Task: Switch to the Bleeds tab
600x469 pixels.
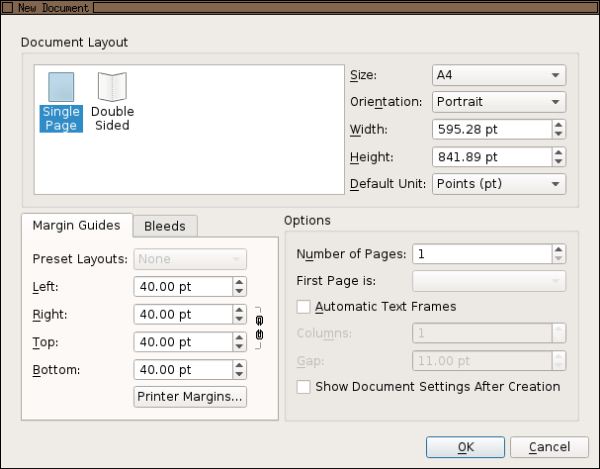Action: coord(165,226)
